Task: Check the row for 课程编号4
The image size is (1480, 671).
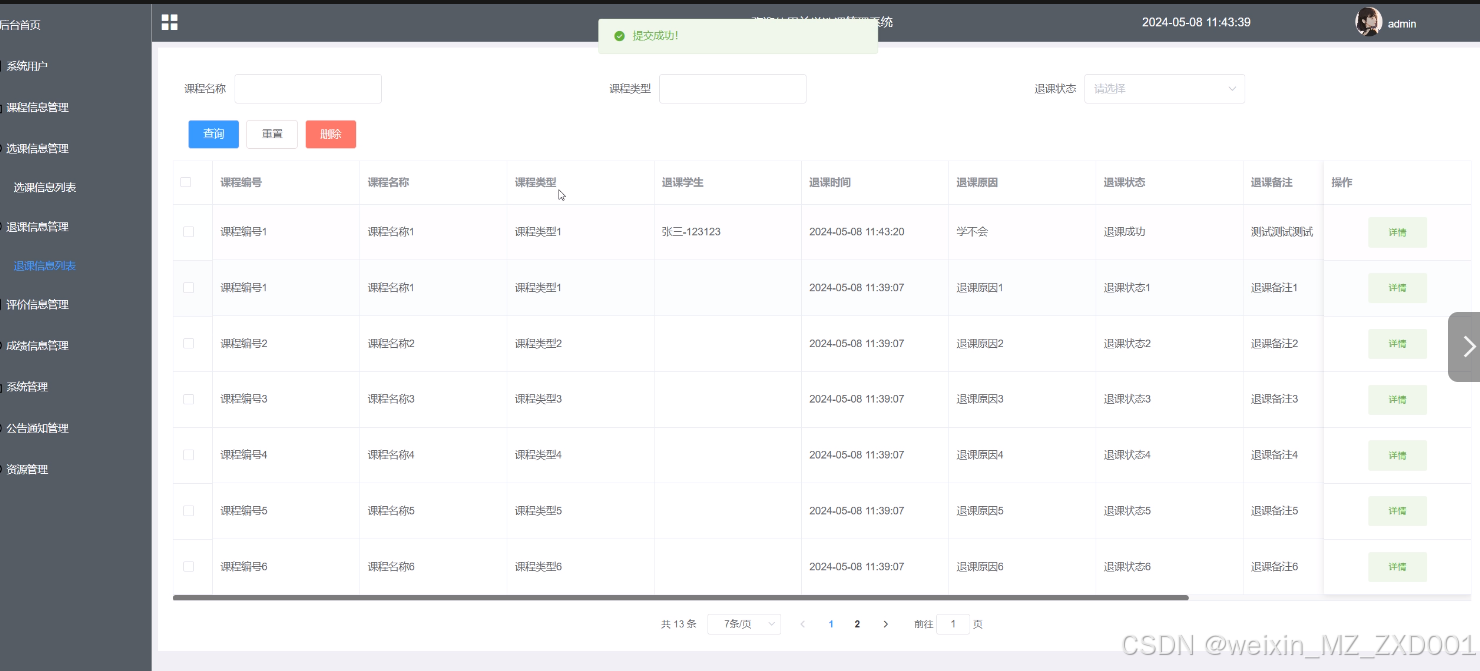Action: (188, 455)
